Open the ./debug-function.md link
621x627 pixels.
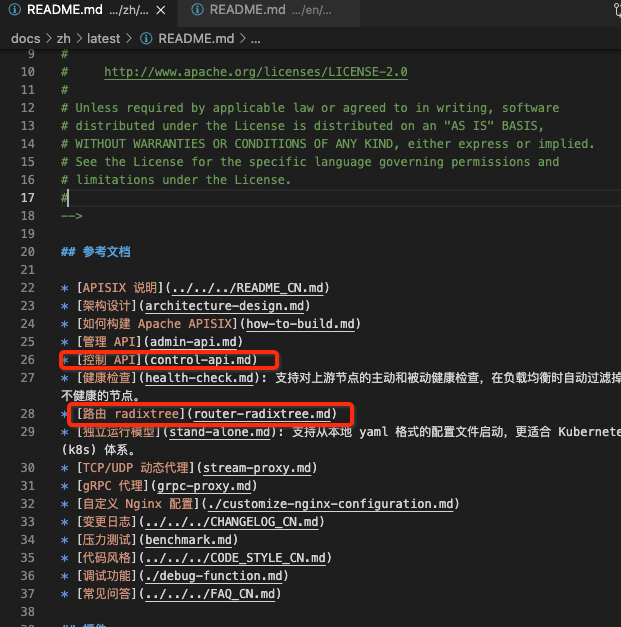[214, 576]
